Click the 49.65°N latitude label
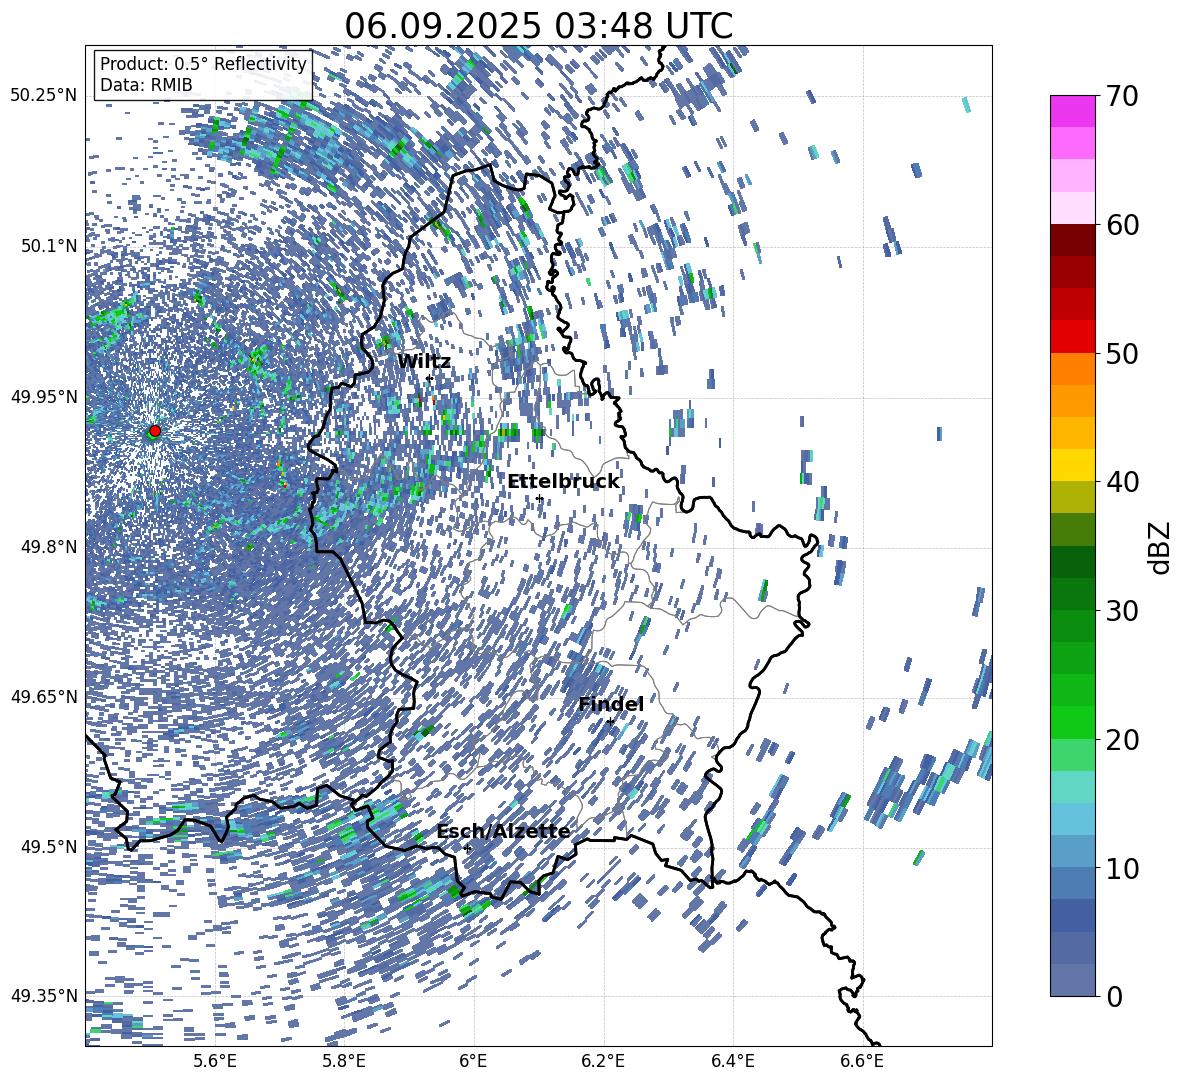The height and width of the screenshot is (1081, 1184). [44, 696]
